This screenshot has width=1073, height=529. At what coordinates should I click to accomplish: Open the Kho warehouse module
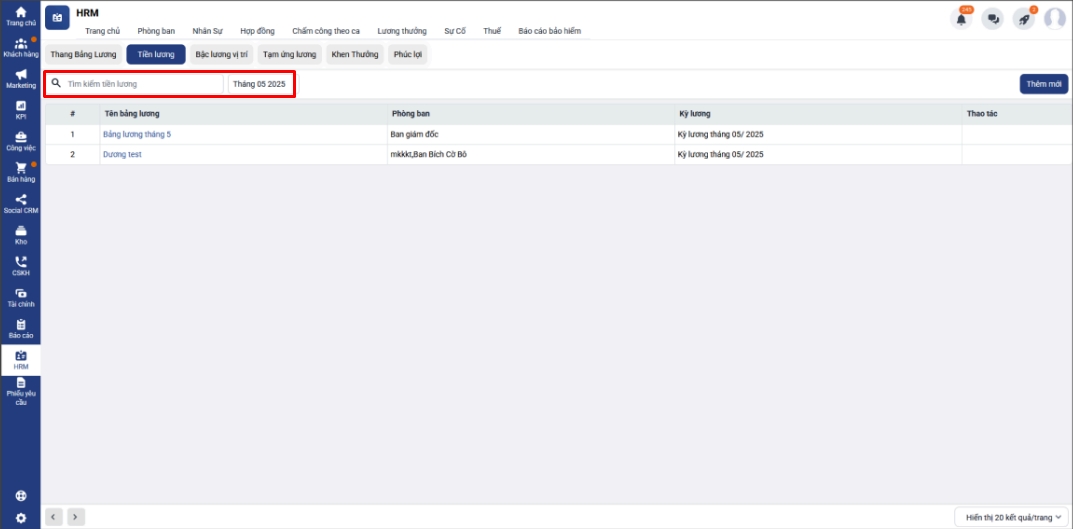coord(21,235)
